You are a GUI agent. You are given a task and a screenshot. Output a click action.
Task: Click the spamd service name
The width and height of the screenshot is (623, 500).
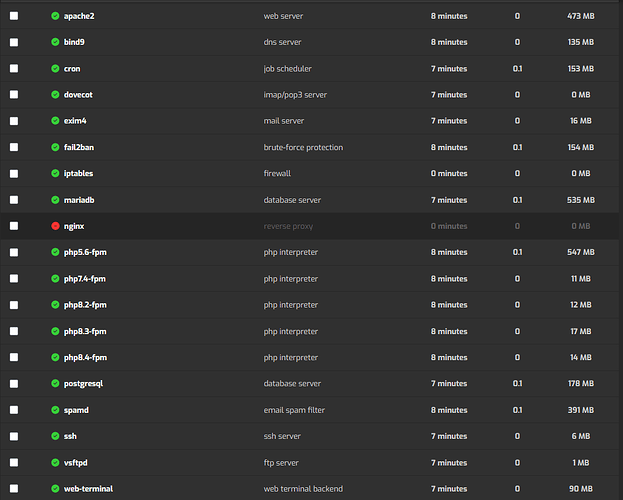tap(77, 410)
